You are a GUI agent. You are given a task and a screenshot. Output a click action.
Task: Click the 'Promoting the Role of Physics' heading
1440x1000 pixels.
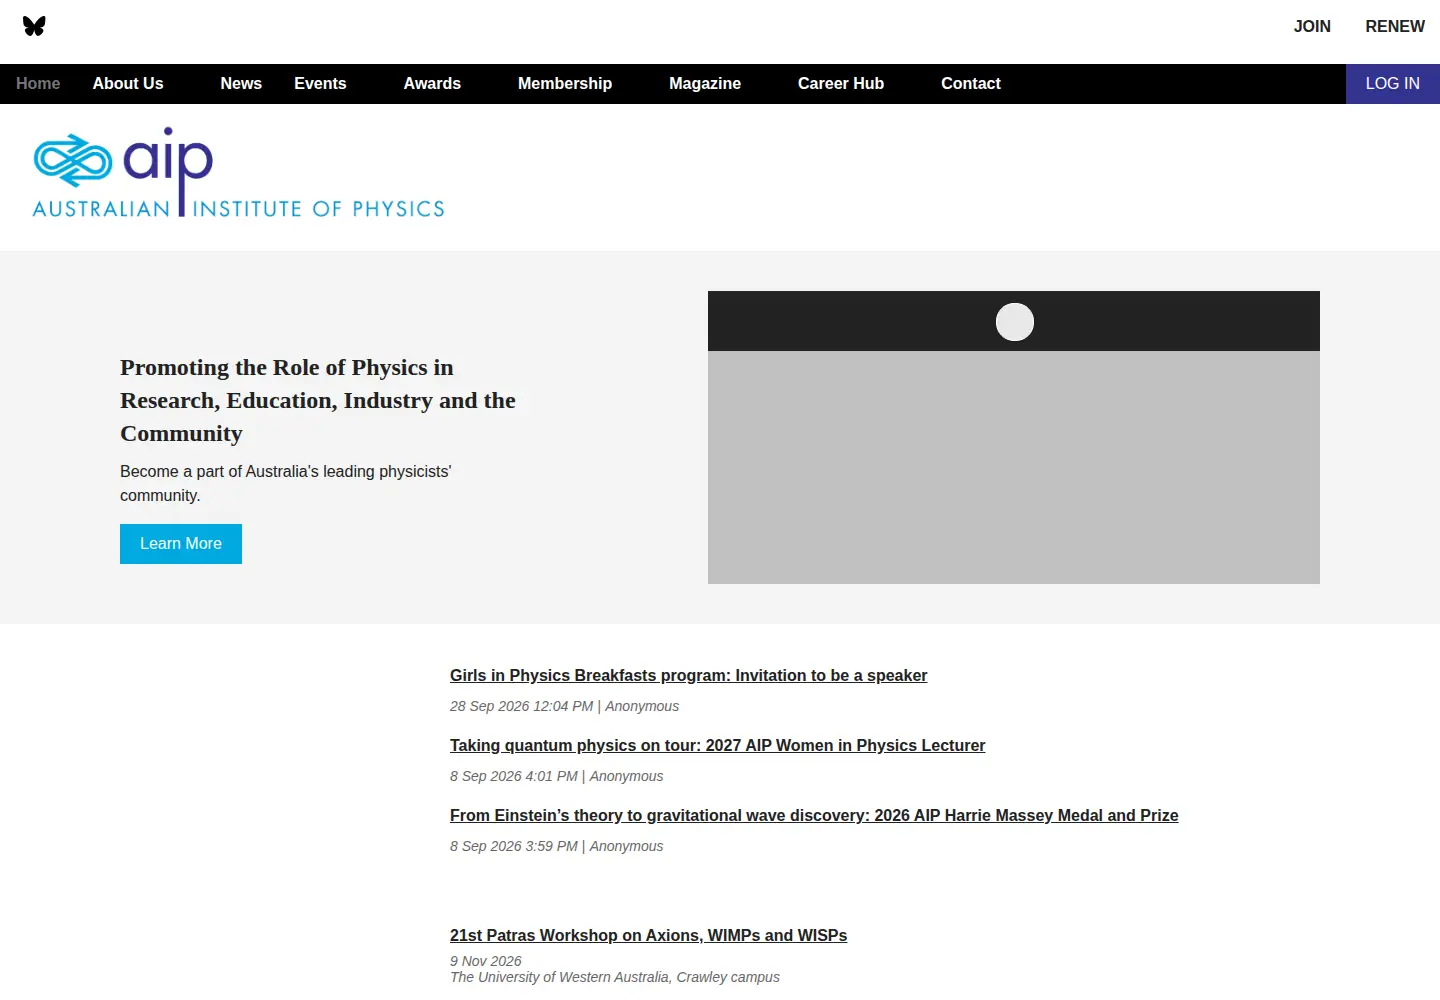coord(318,401)
